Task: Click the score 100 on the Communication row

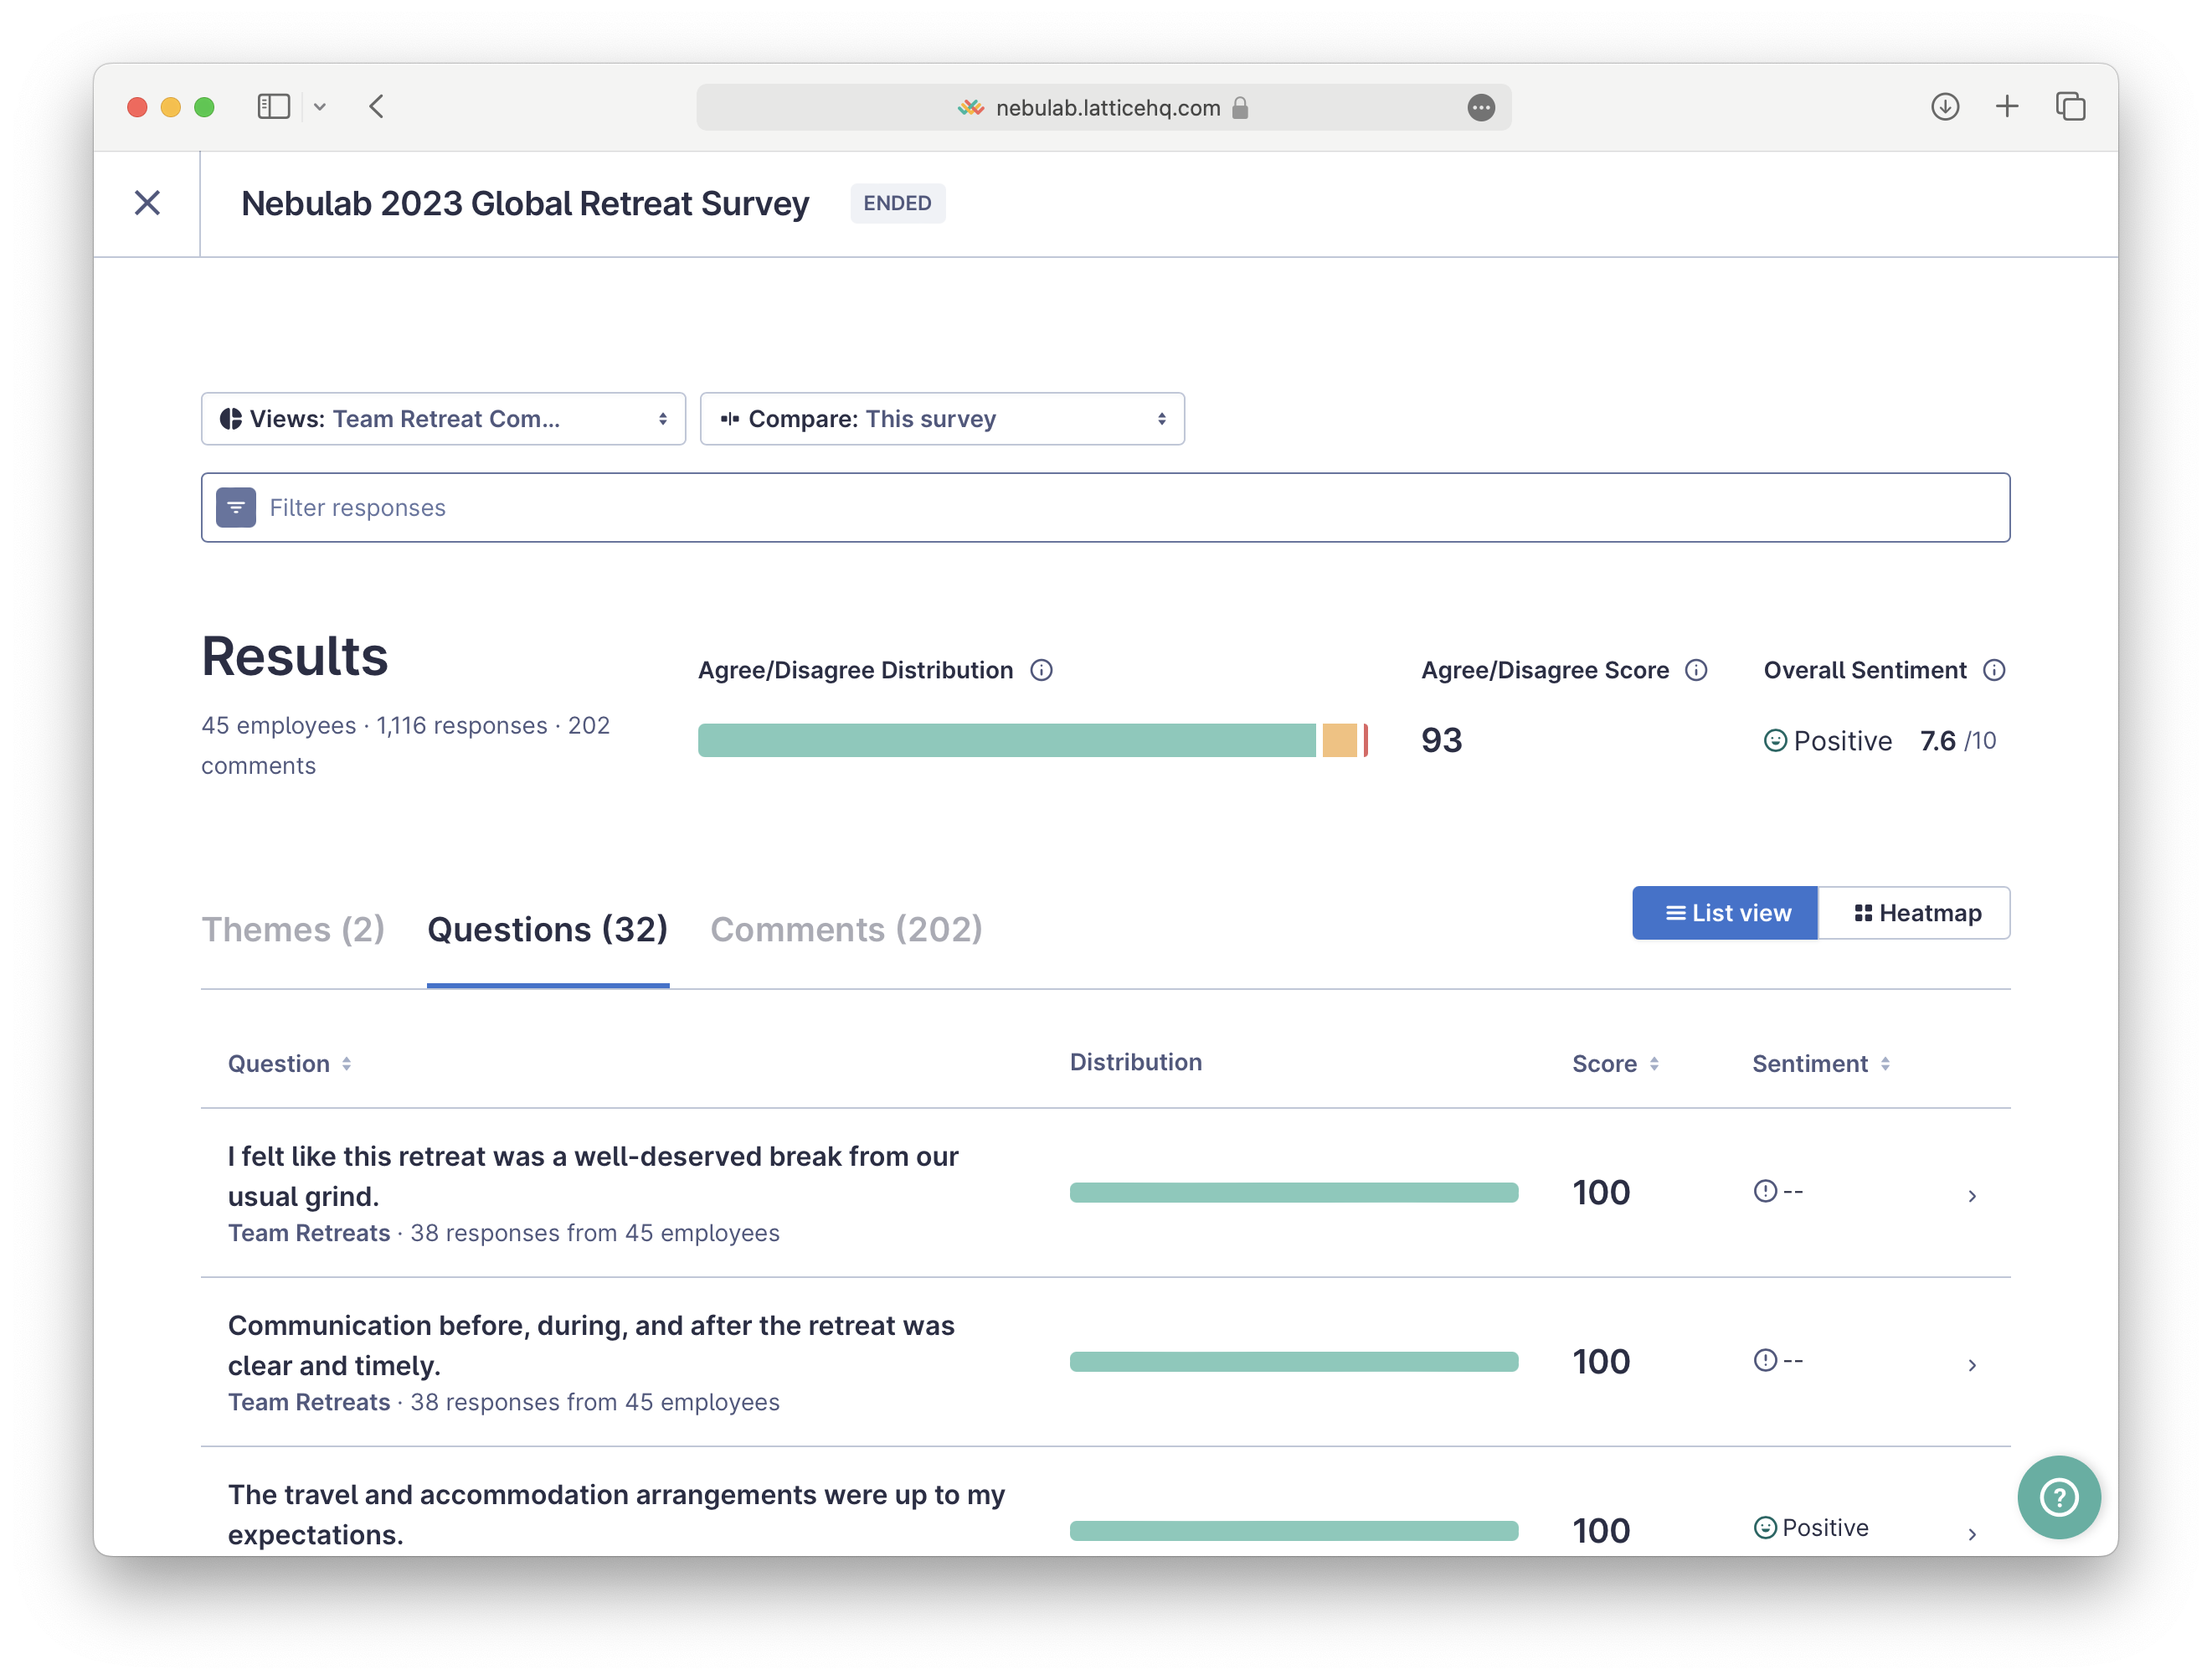Action: [x=1601, y=1361]
